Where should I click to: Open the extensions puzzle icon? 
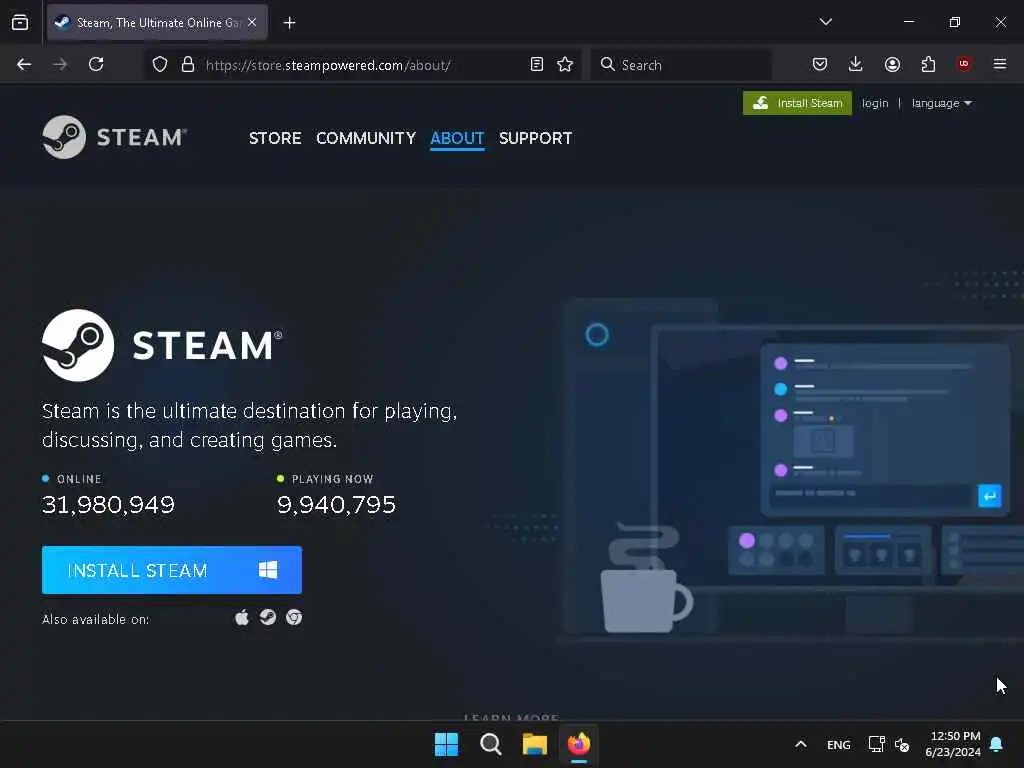pos(928,64)
